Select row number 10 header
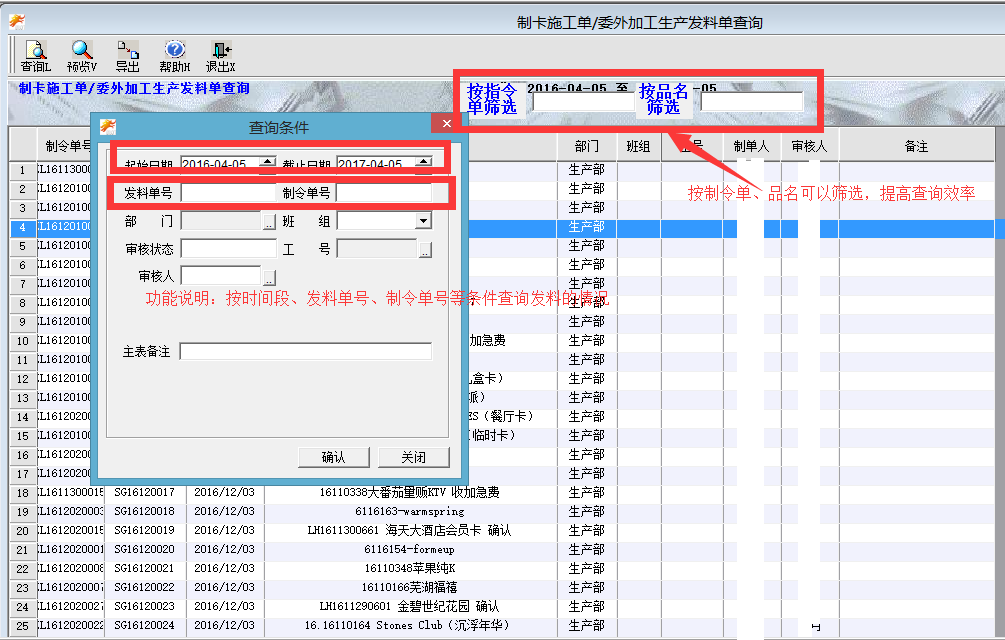 (x=23, y=341)
